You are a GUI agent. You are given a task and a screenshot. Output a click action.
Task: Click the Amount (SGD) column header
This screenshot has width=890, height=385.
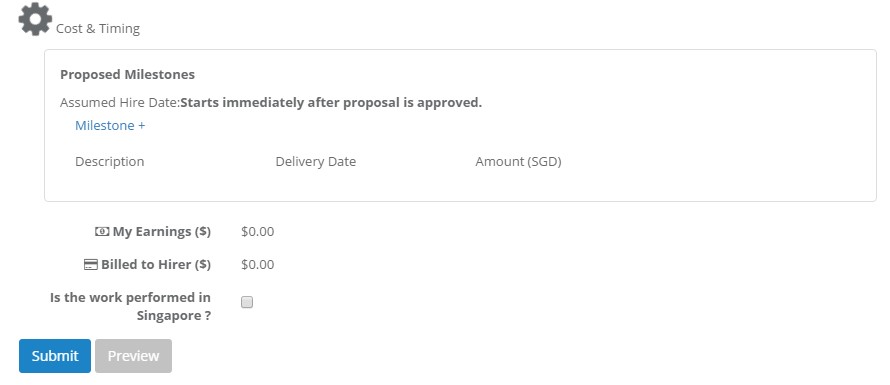(518, 161)
